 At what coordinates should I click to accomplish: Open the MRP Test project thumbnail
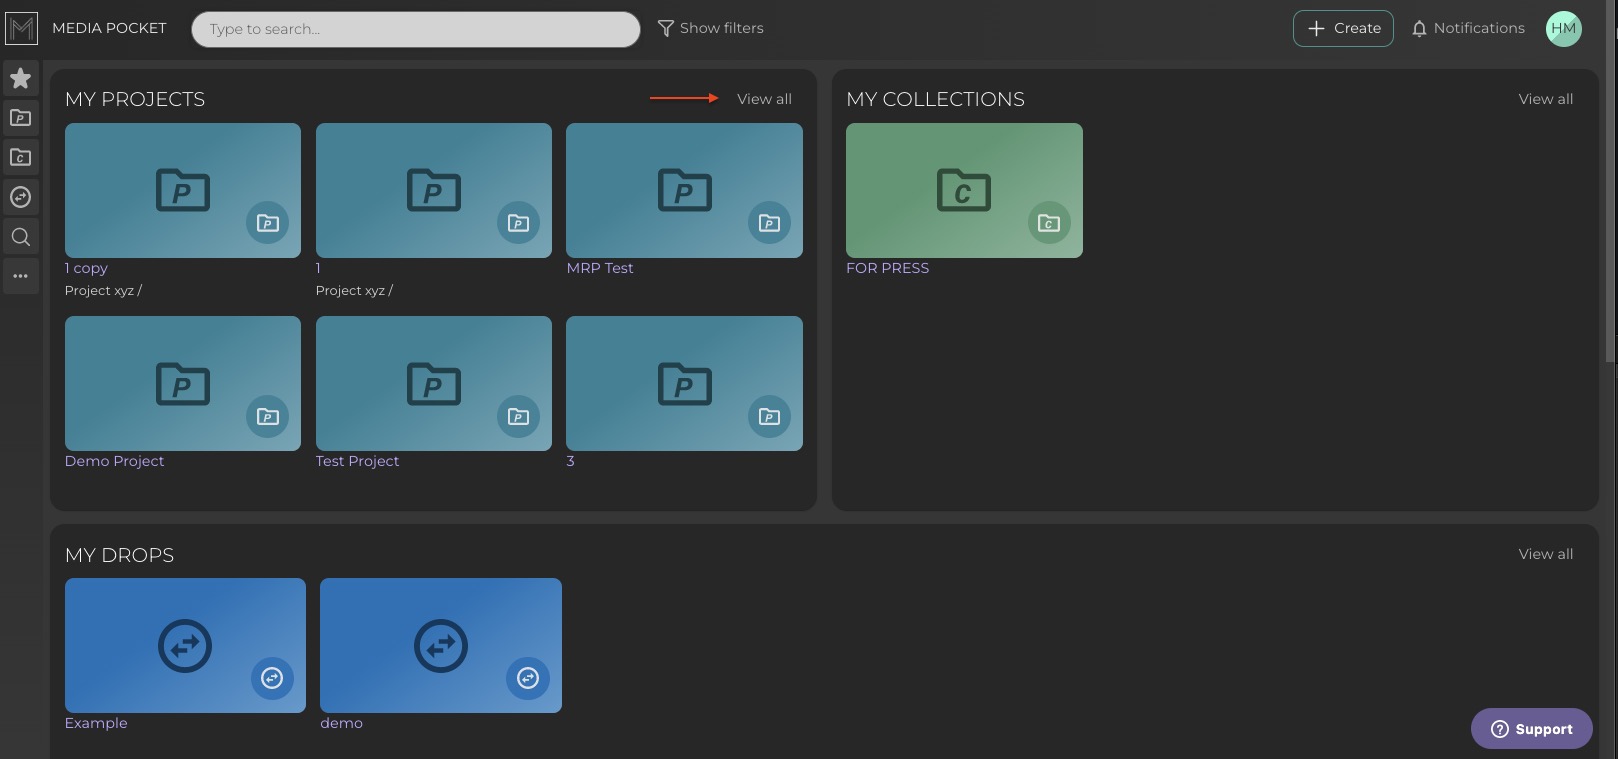pyautogui.click(x=684, y=190)
